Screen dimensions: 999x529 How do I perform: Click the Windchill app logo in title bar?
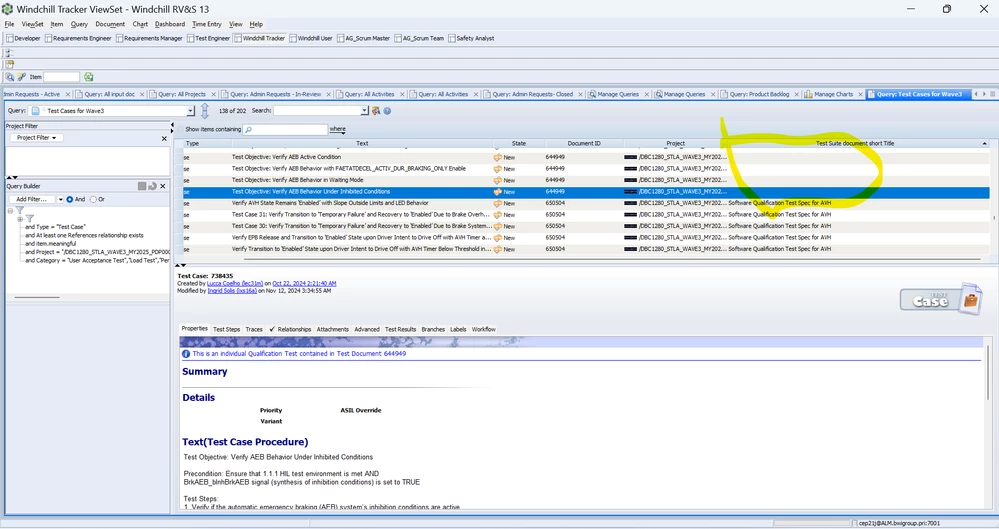coord(7,9)
